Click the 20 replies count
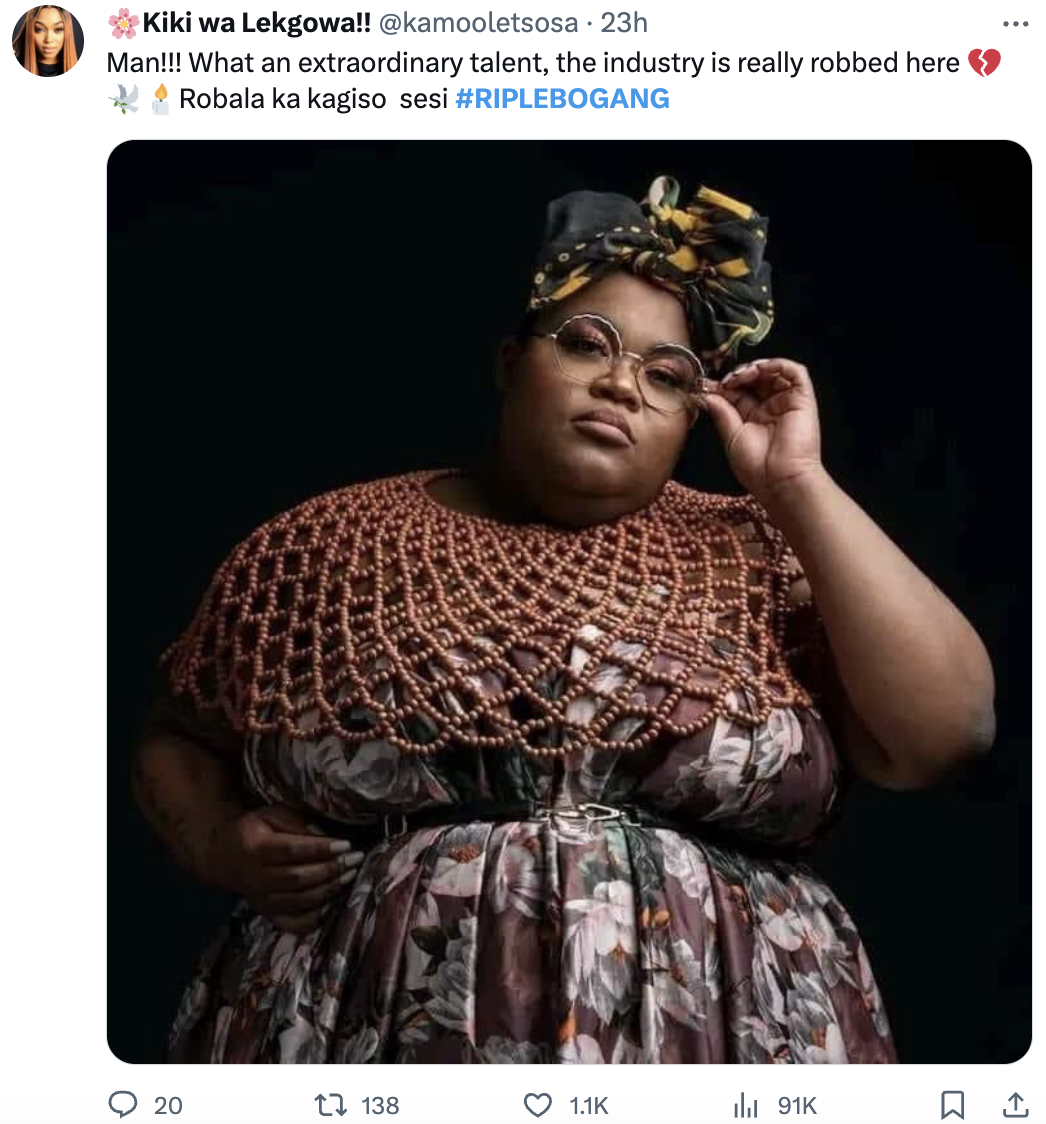 [x=168, y=1105]
